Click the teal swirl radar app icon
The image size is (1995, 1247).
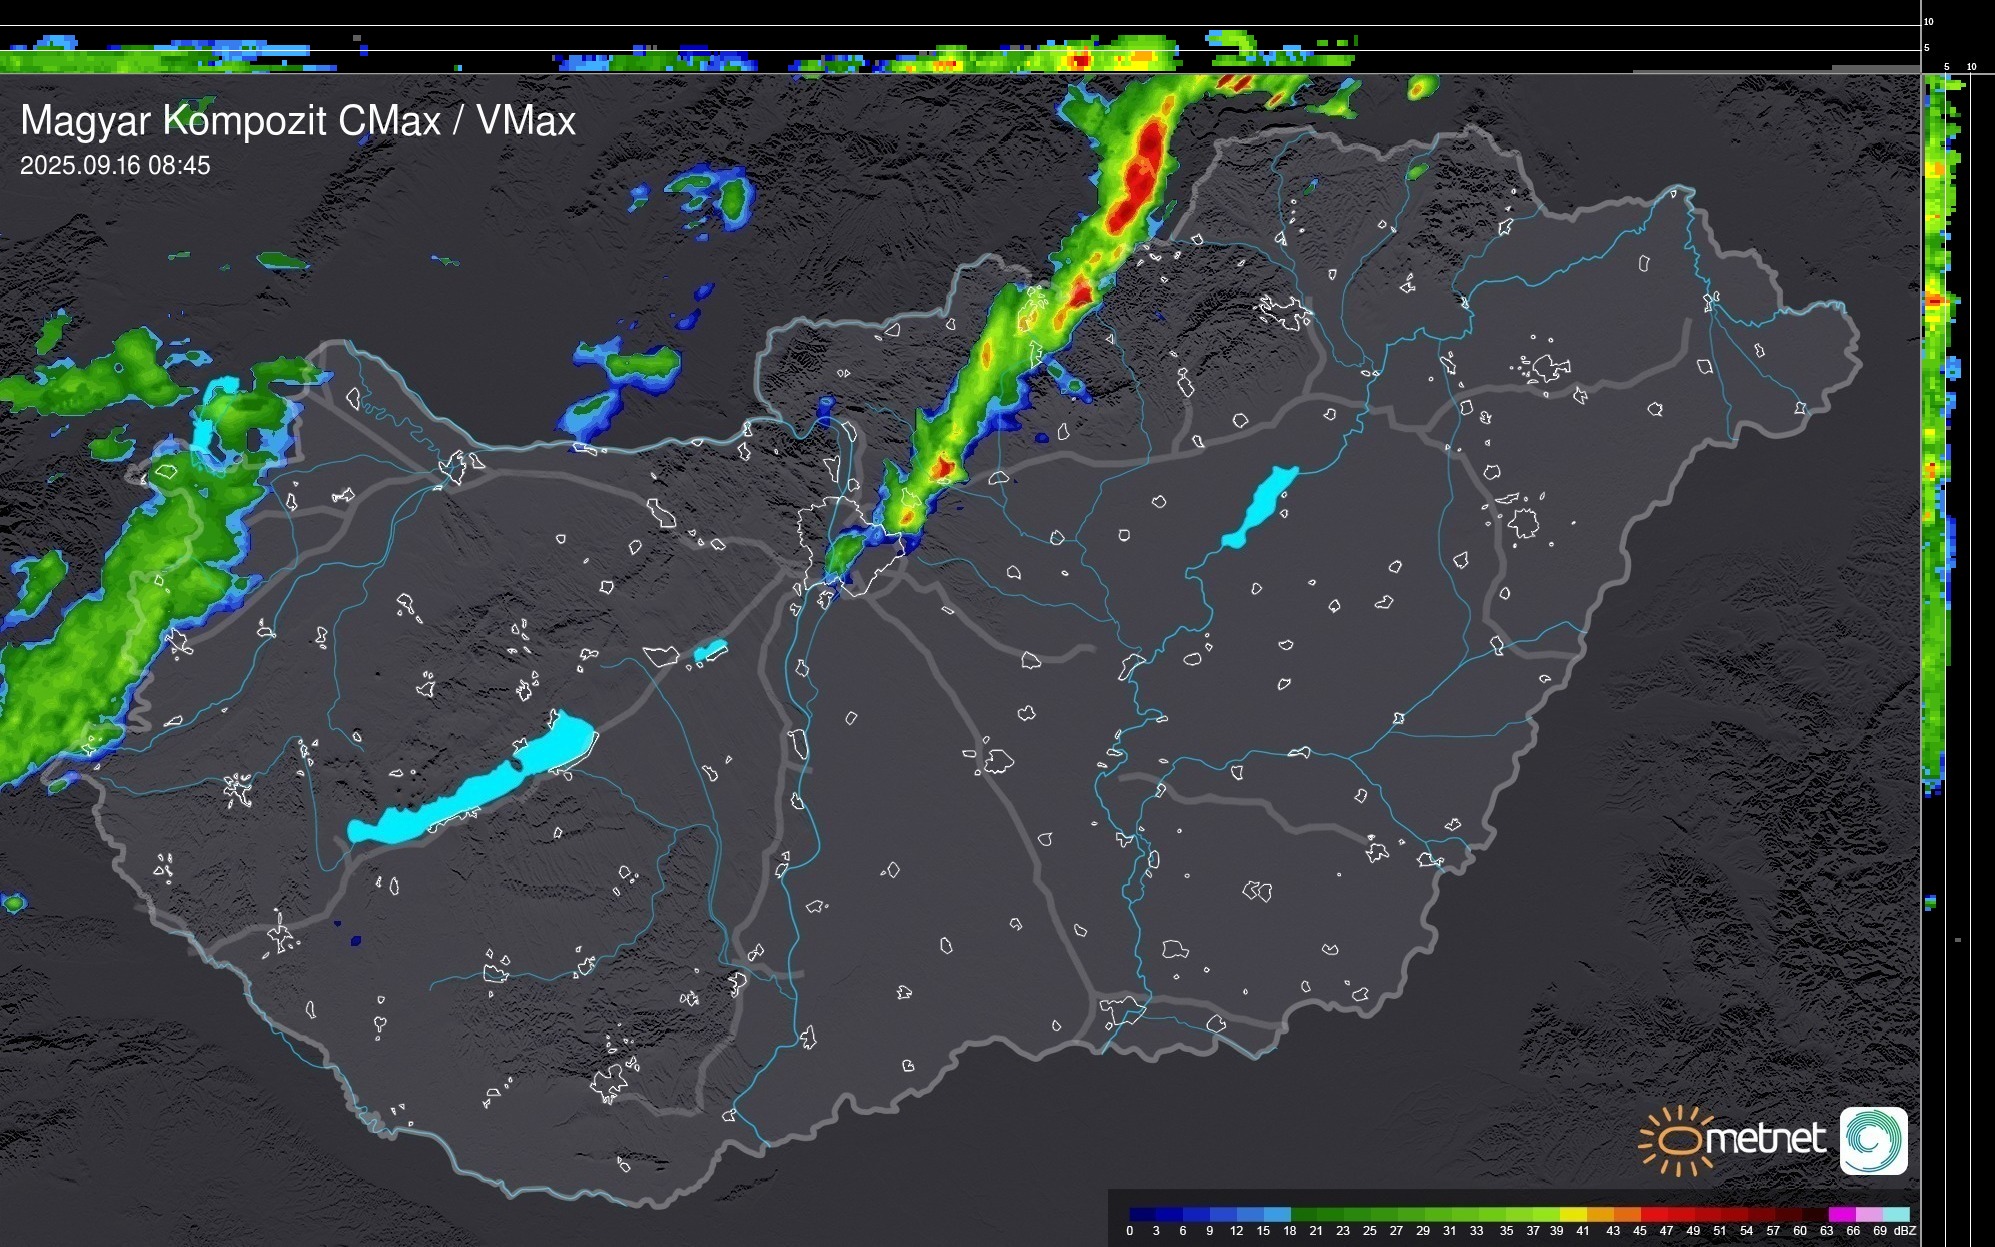(x=1873, y=1140)
